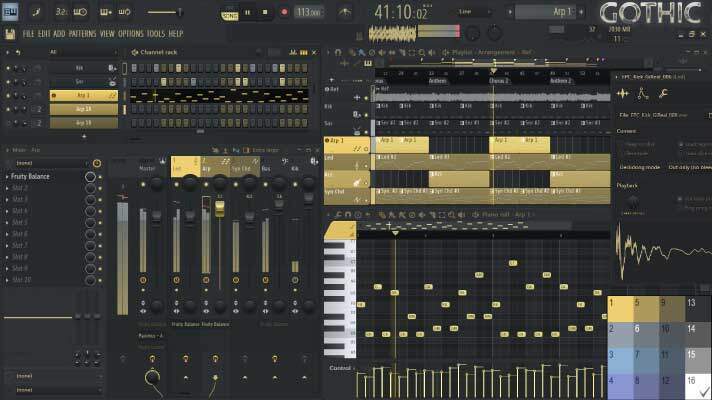Click the save disk icon
The width and height of the screenshot is (712, 400).
pos(10,33)
